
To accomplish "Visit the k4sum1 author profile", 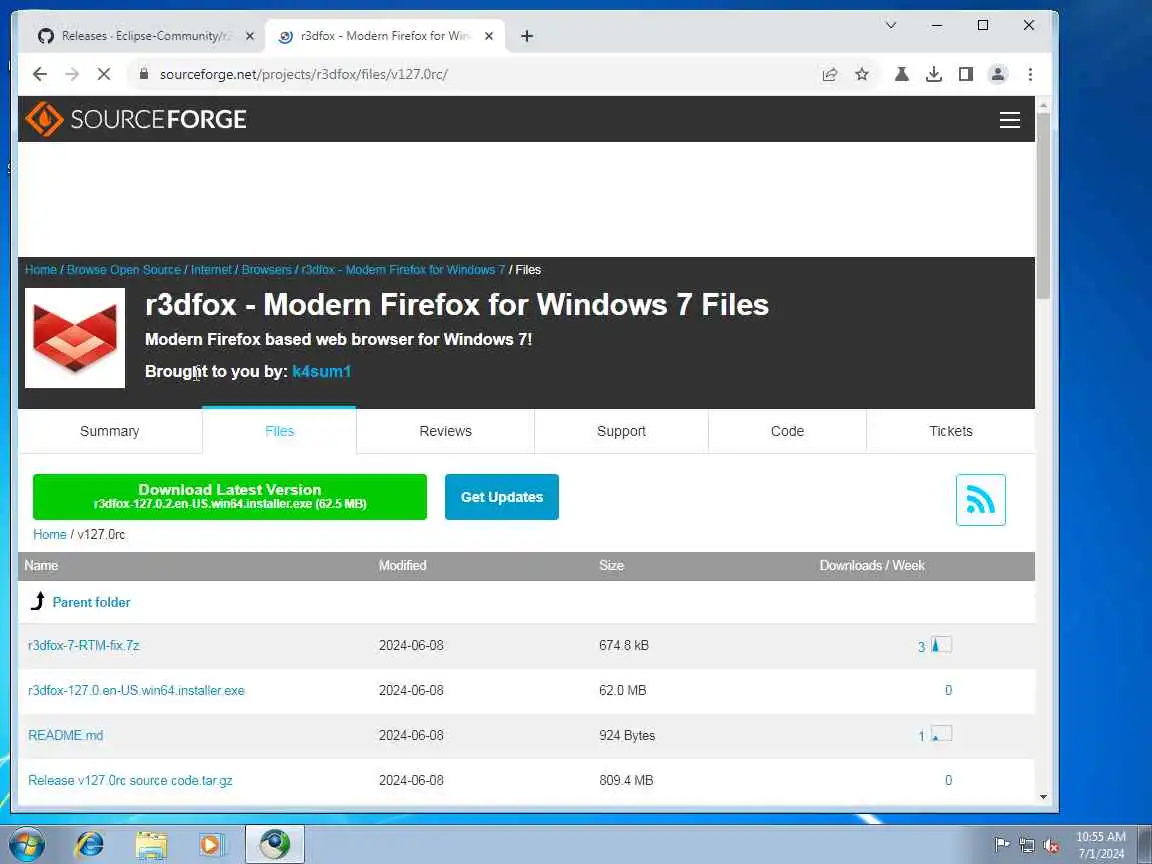I will [x=322, y=371].
